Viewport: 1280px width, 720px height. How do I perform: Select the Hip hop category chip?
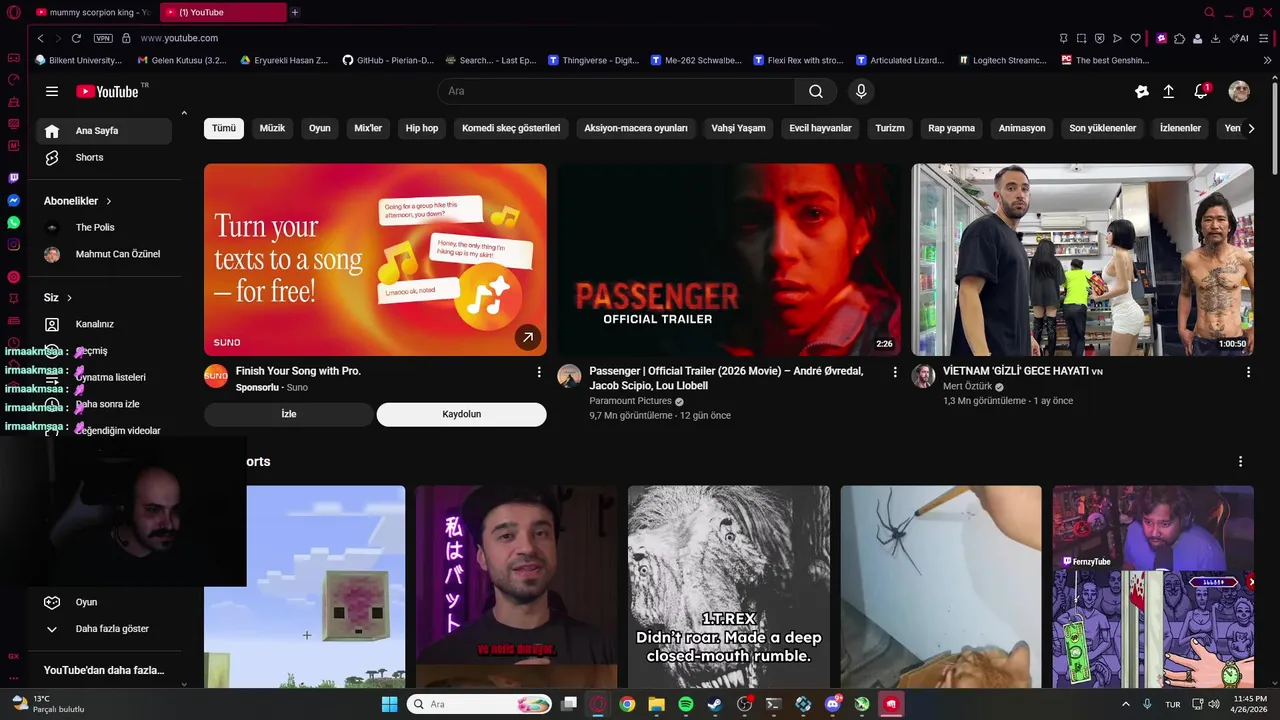[422, 128]
